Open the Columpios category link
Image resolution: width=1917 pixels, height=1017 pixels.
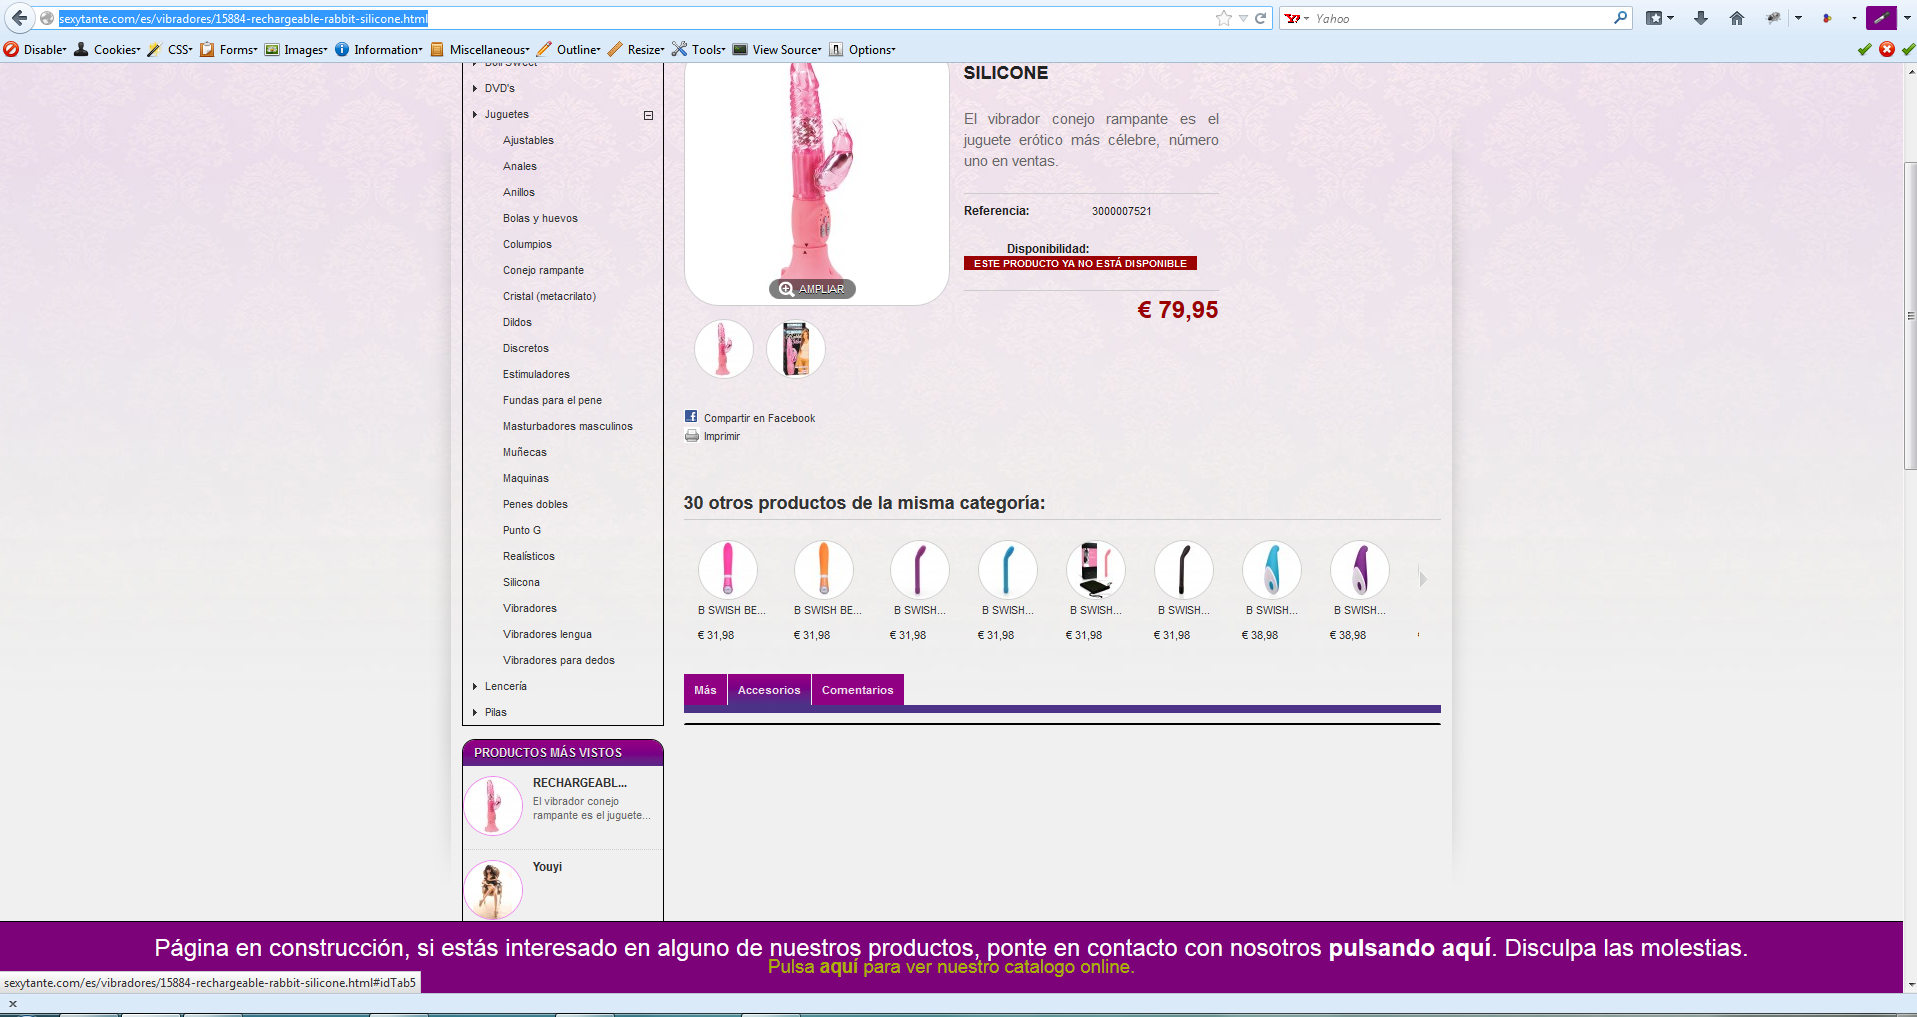527,244
